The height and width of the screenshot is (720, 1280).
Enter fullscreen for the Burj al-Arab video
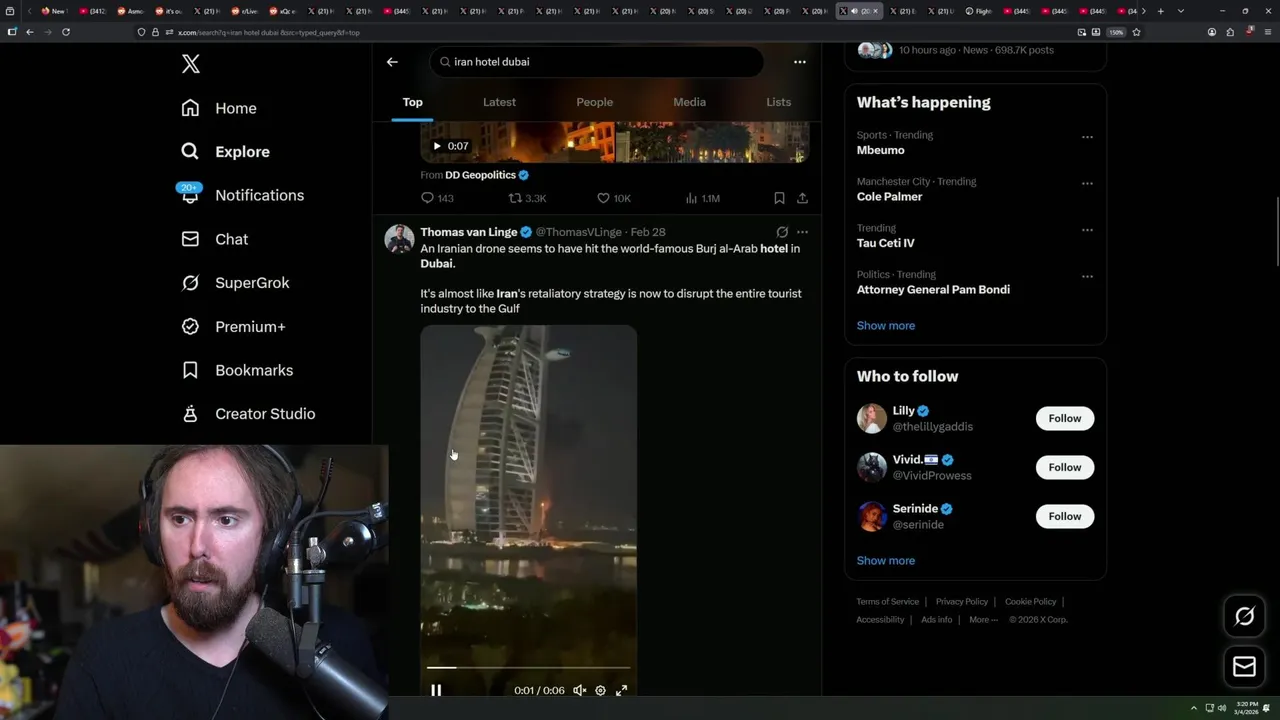pos(621,690)
